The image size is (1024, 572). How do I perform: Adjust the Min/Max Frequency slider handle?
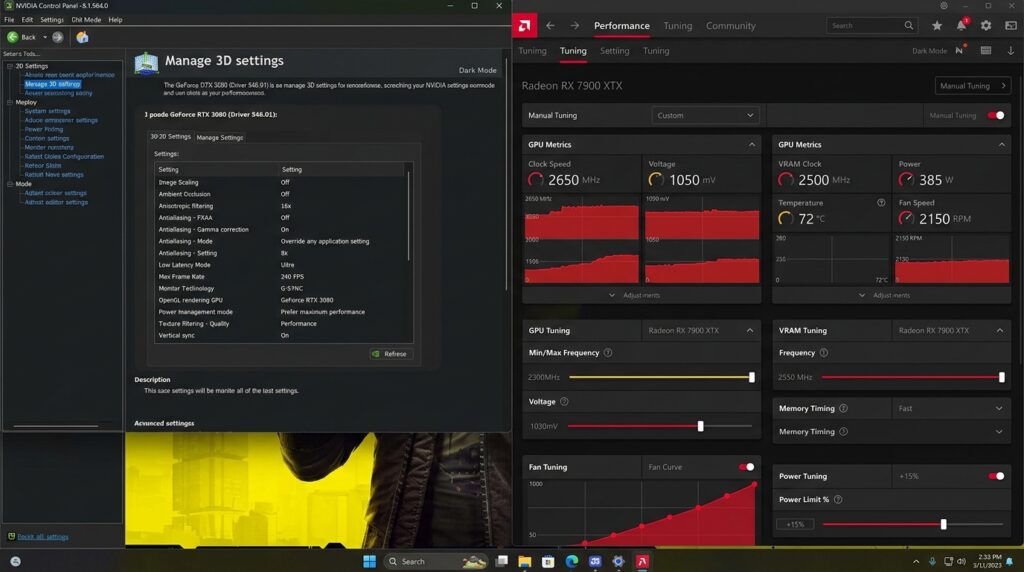pos(752,377)
